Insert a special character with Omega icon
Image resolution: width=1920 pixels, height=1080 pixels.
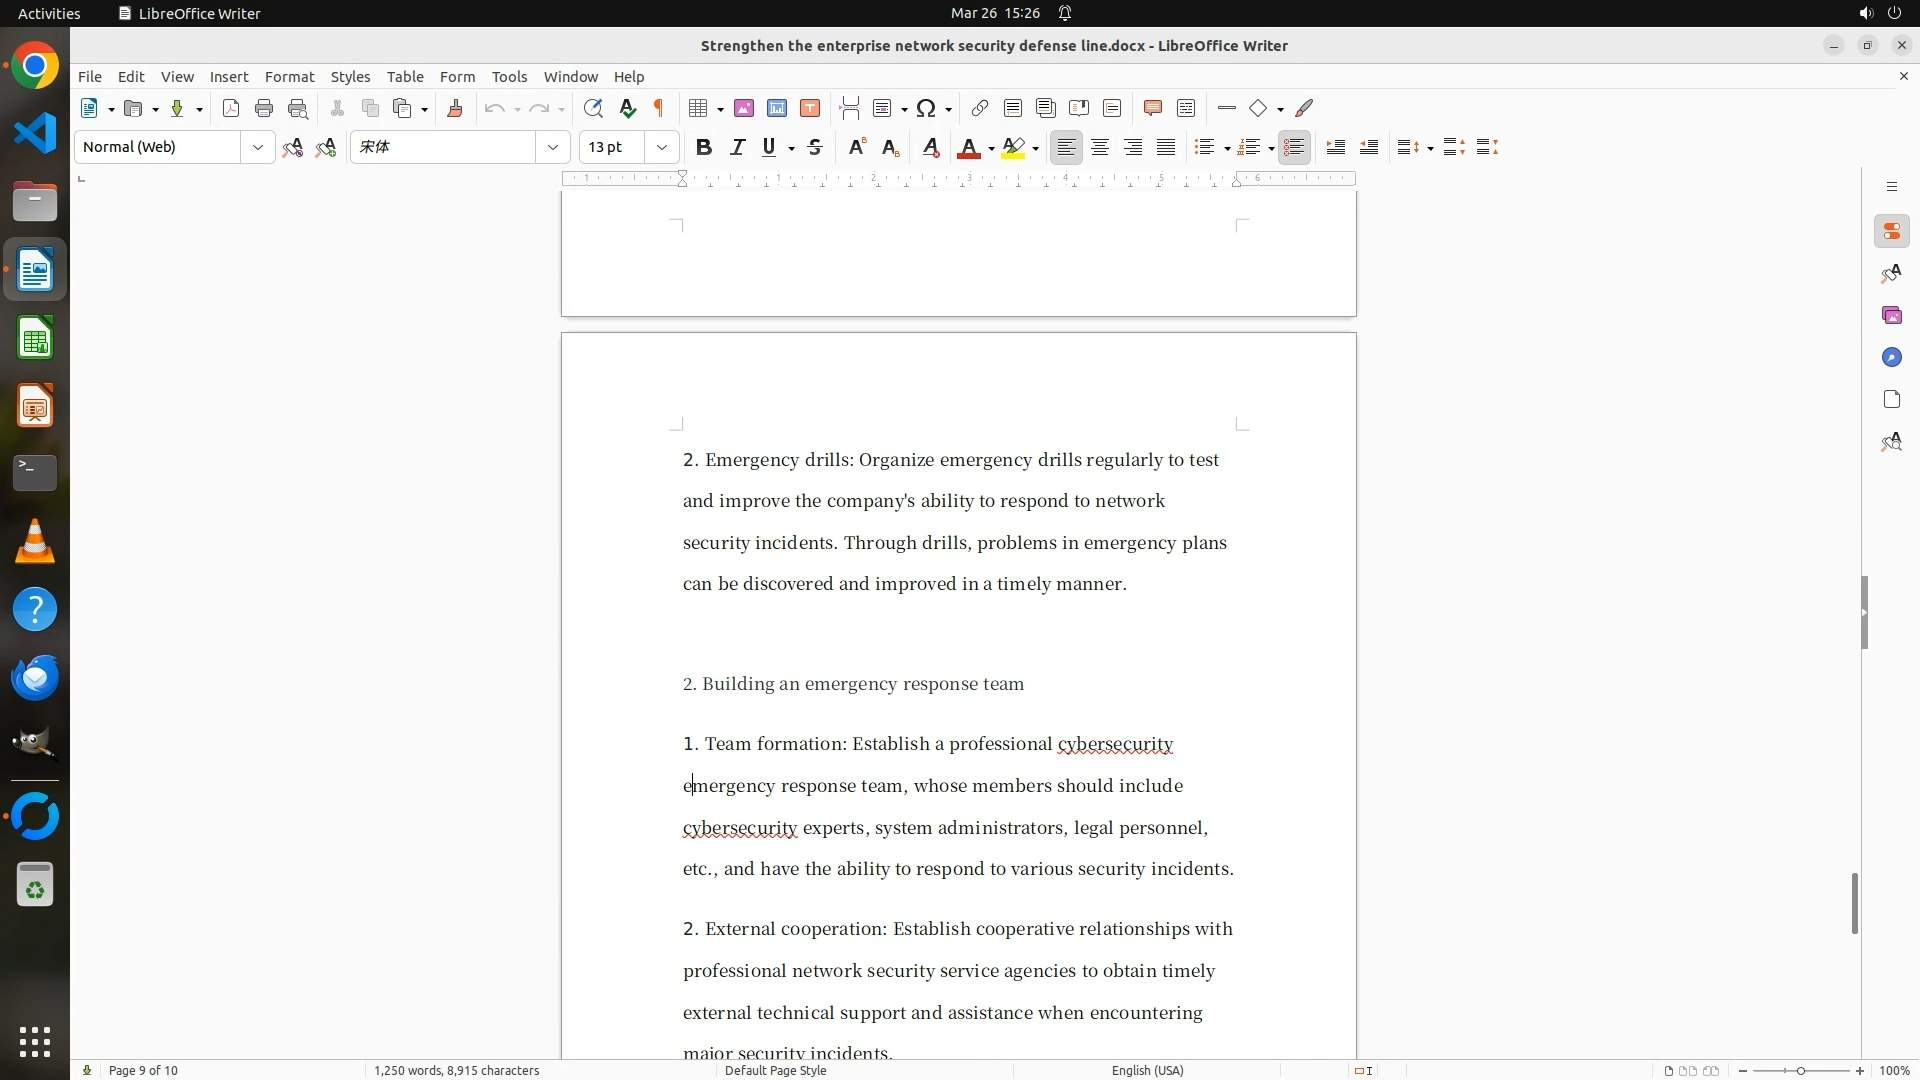926,108
